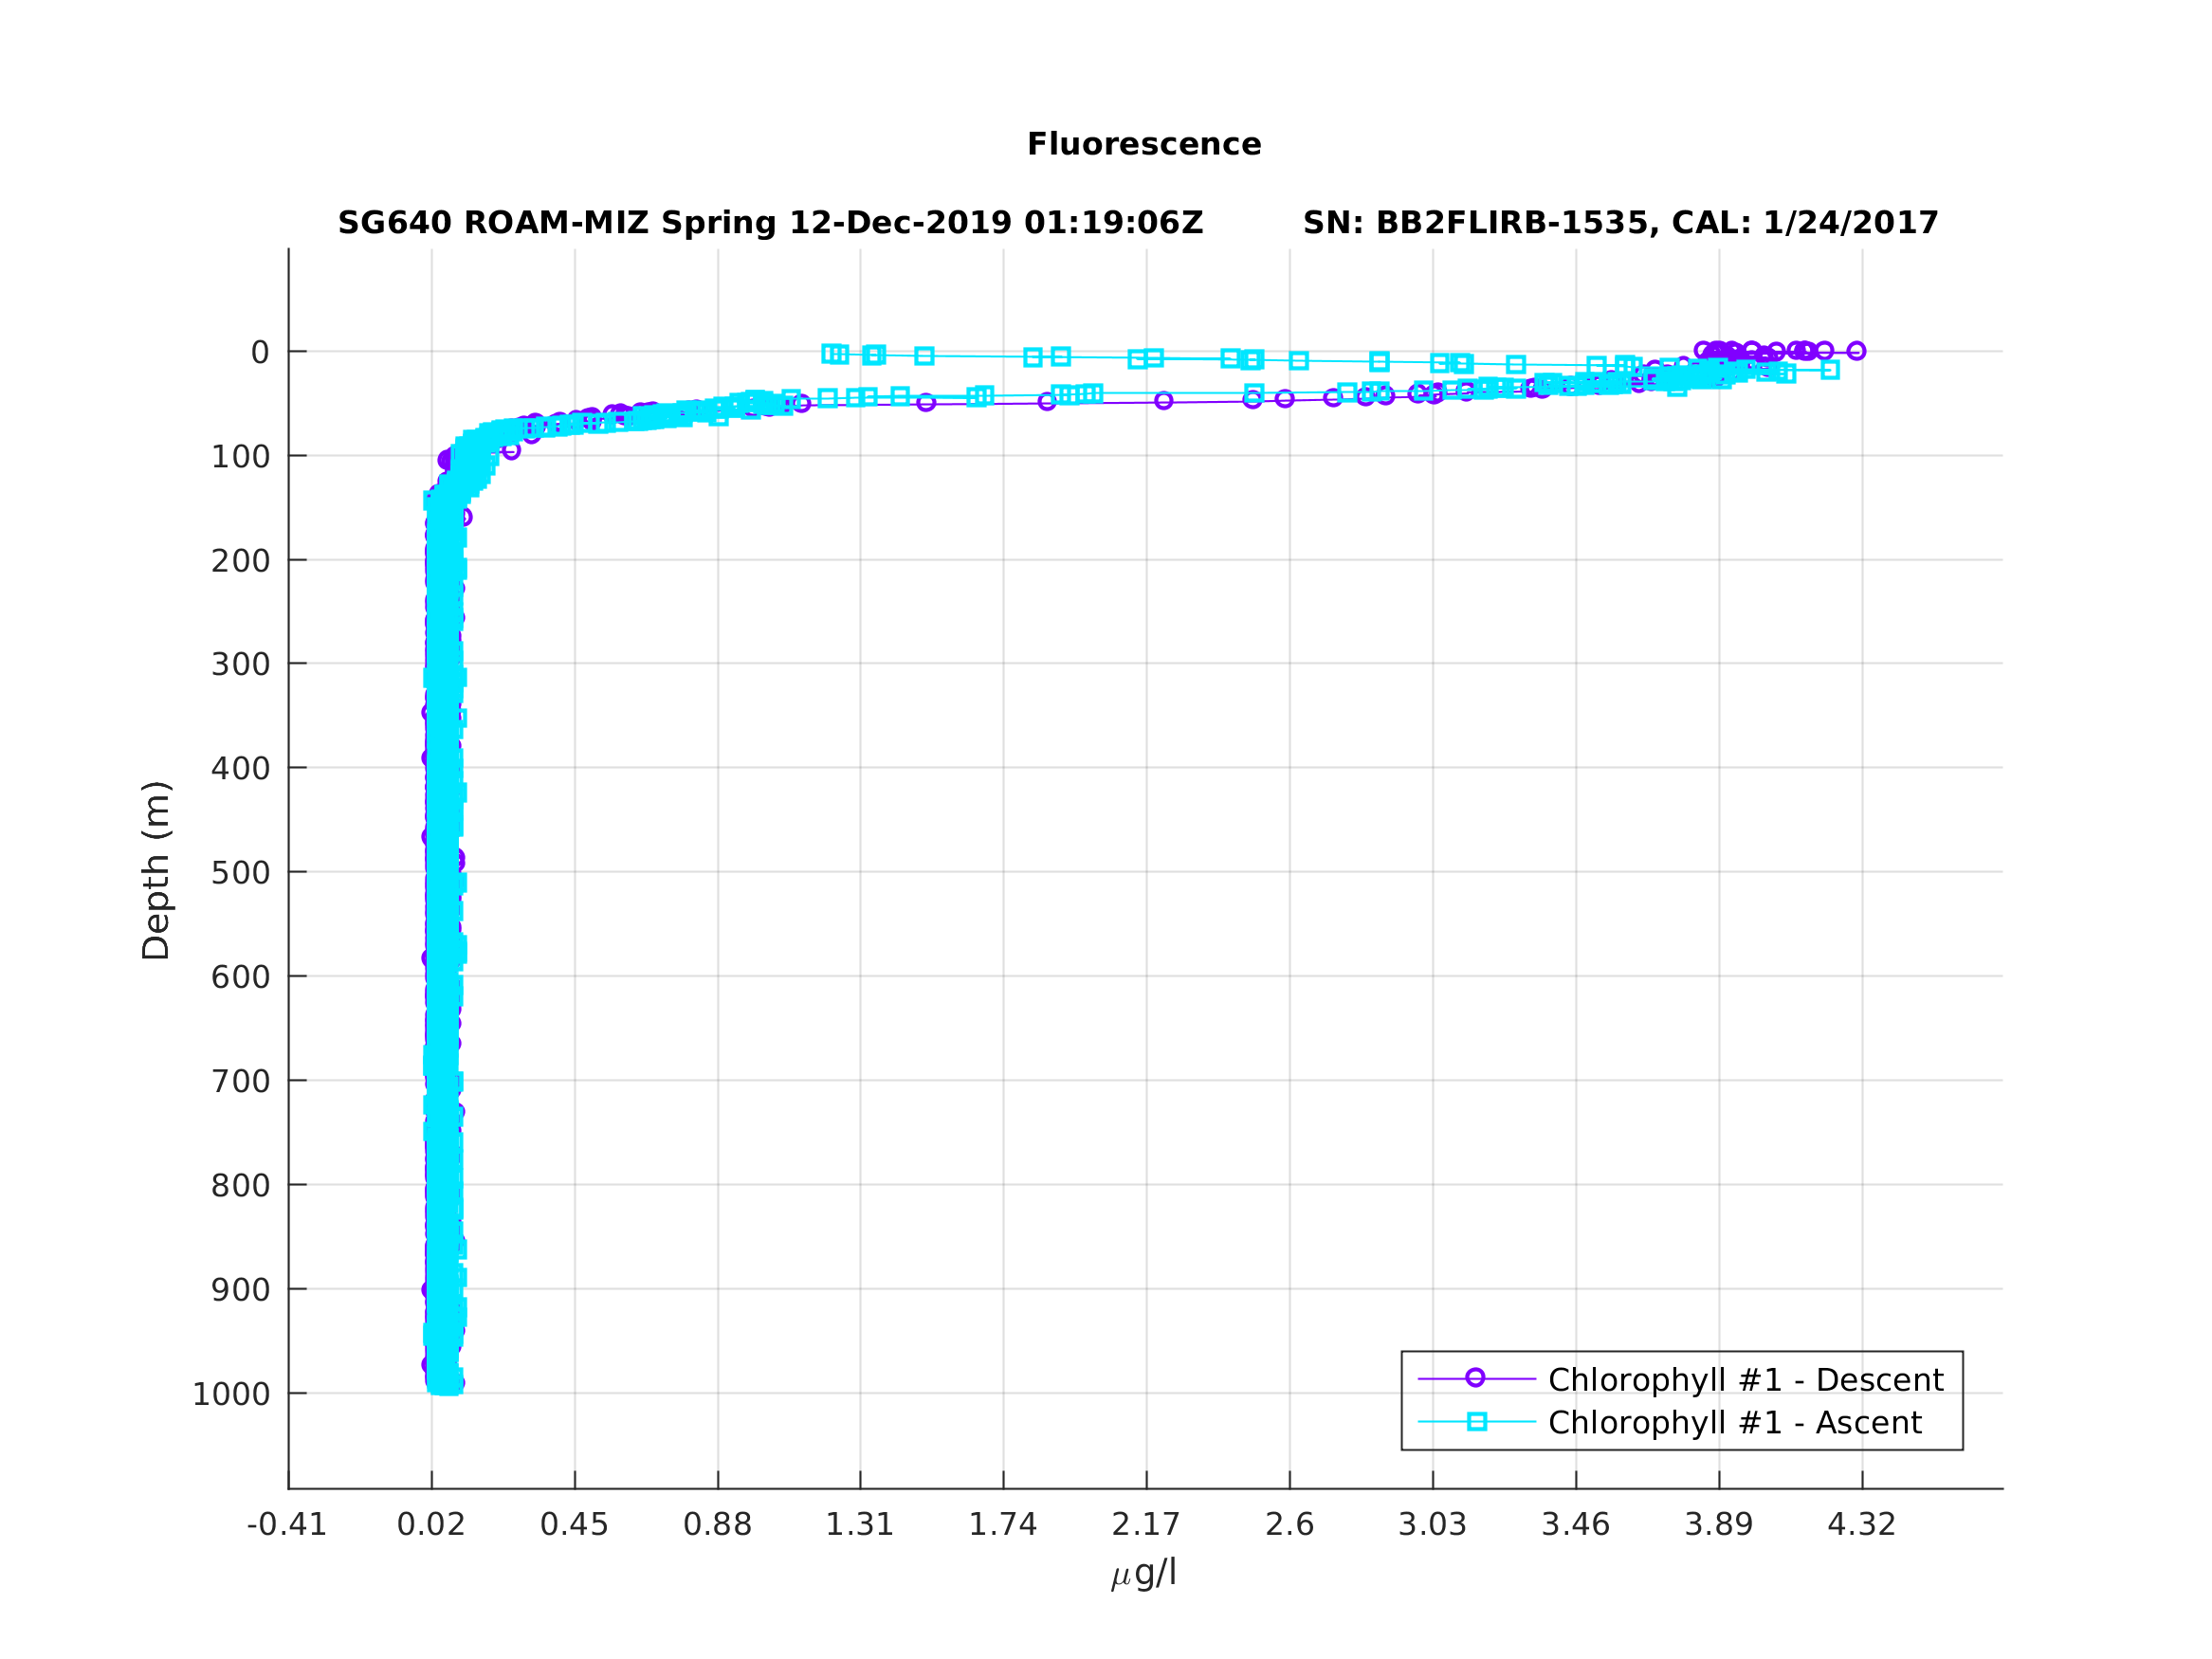This screenshot has height=1659, width=2212.
Task: Click the y-axis tick label '0'
Action: coord(260,352)
